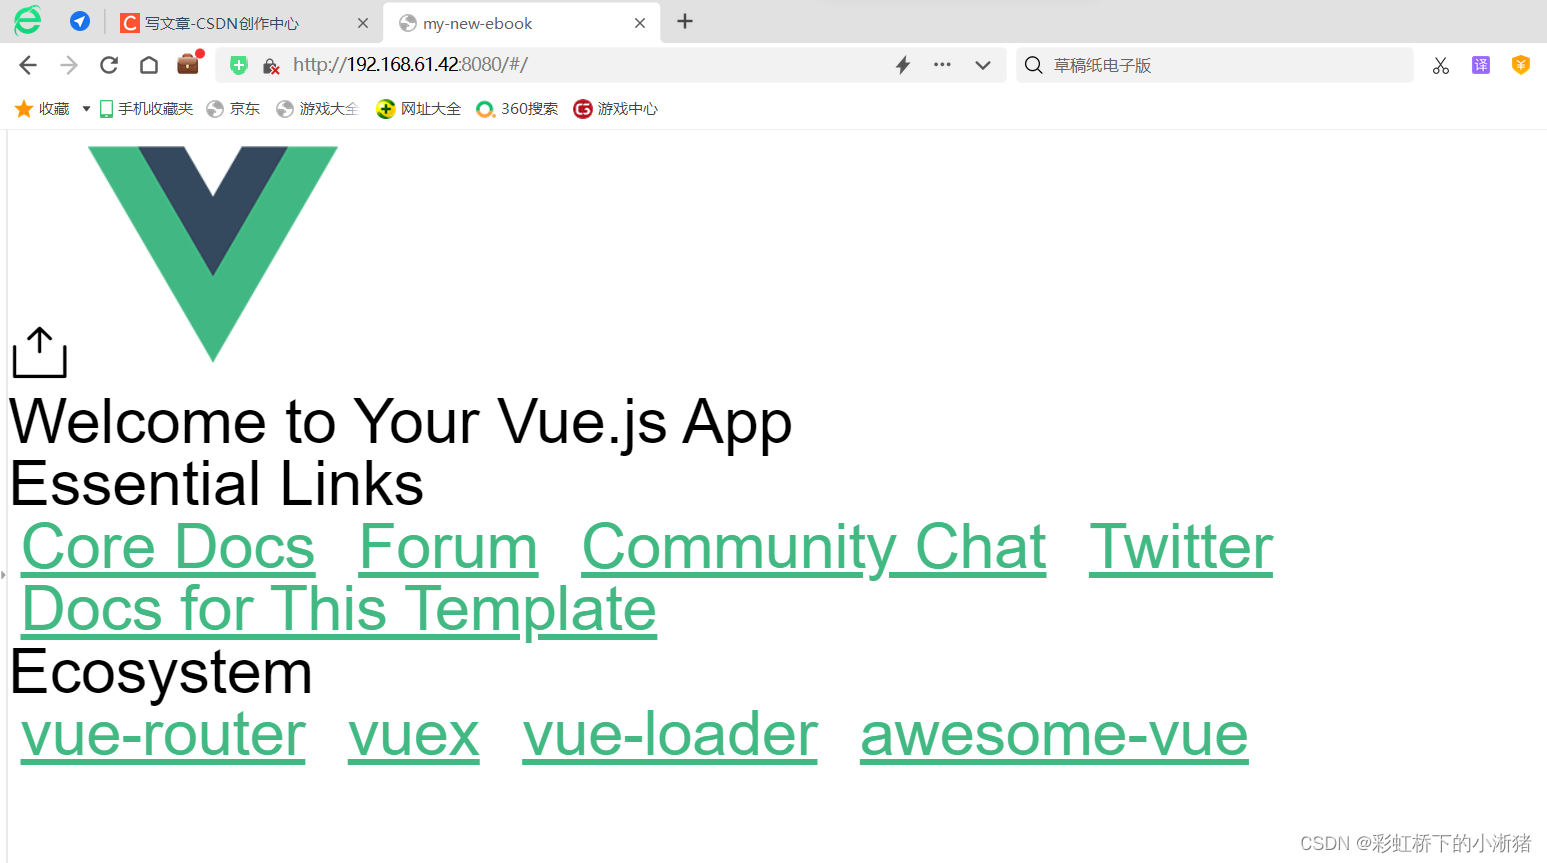Open the 手机收藏夹 bookmark
1547x863 pixels.
[146, 108]
